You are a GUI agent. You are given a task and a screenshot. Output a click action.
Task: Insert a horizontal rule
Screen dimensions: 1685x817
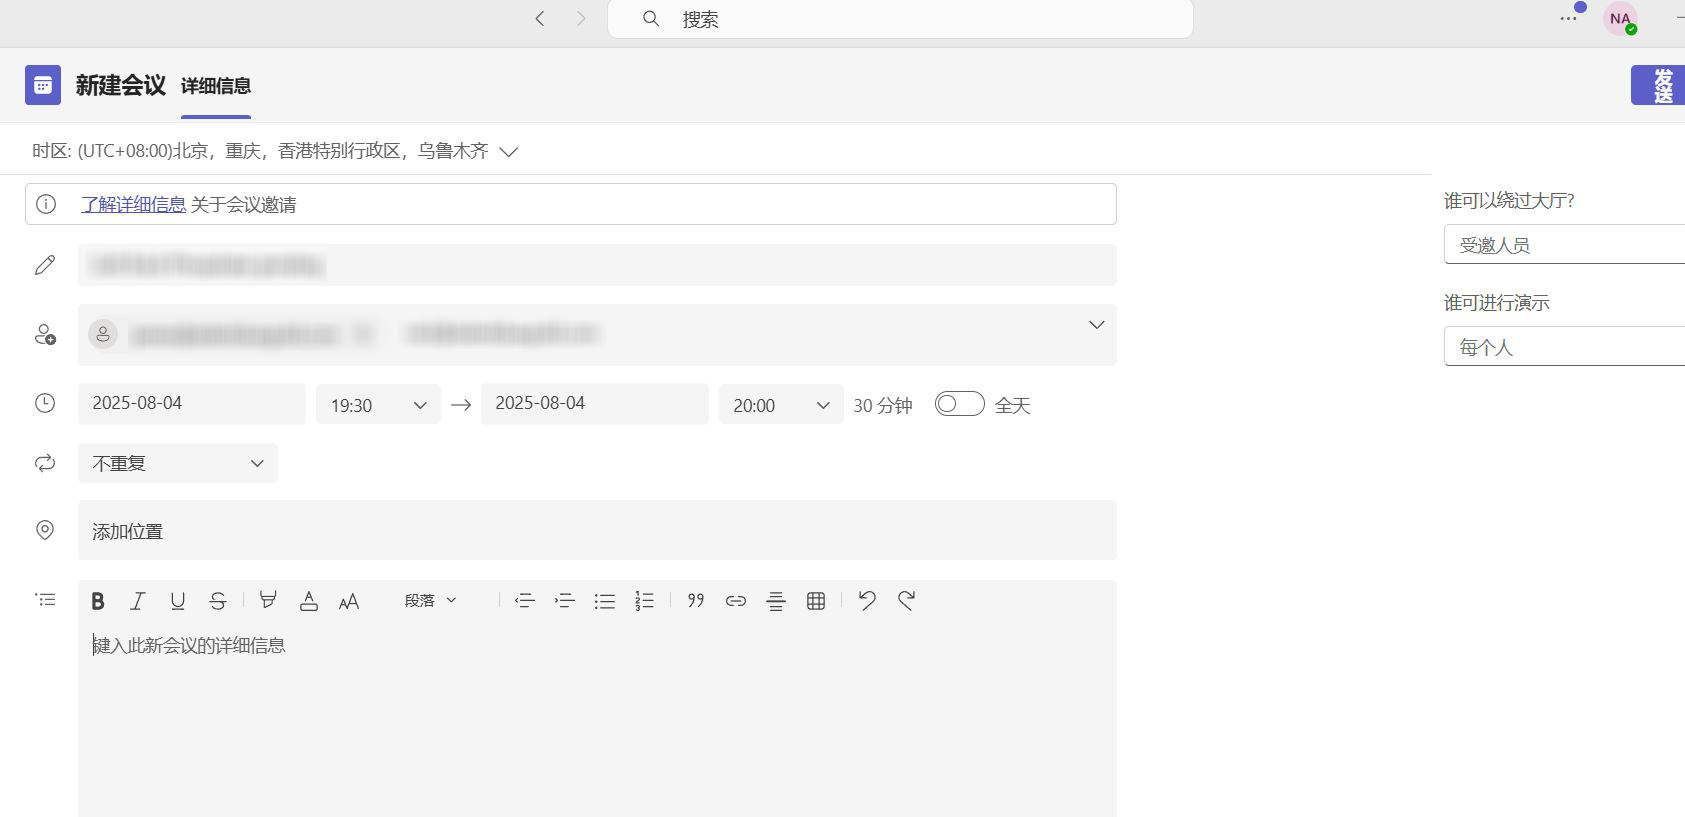[776, 601]
